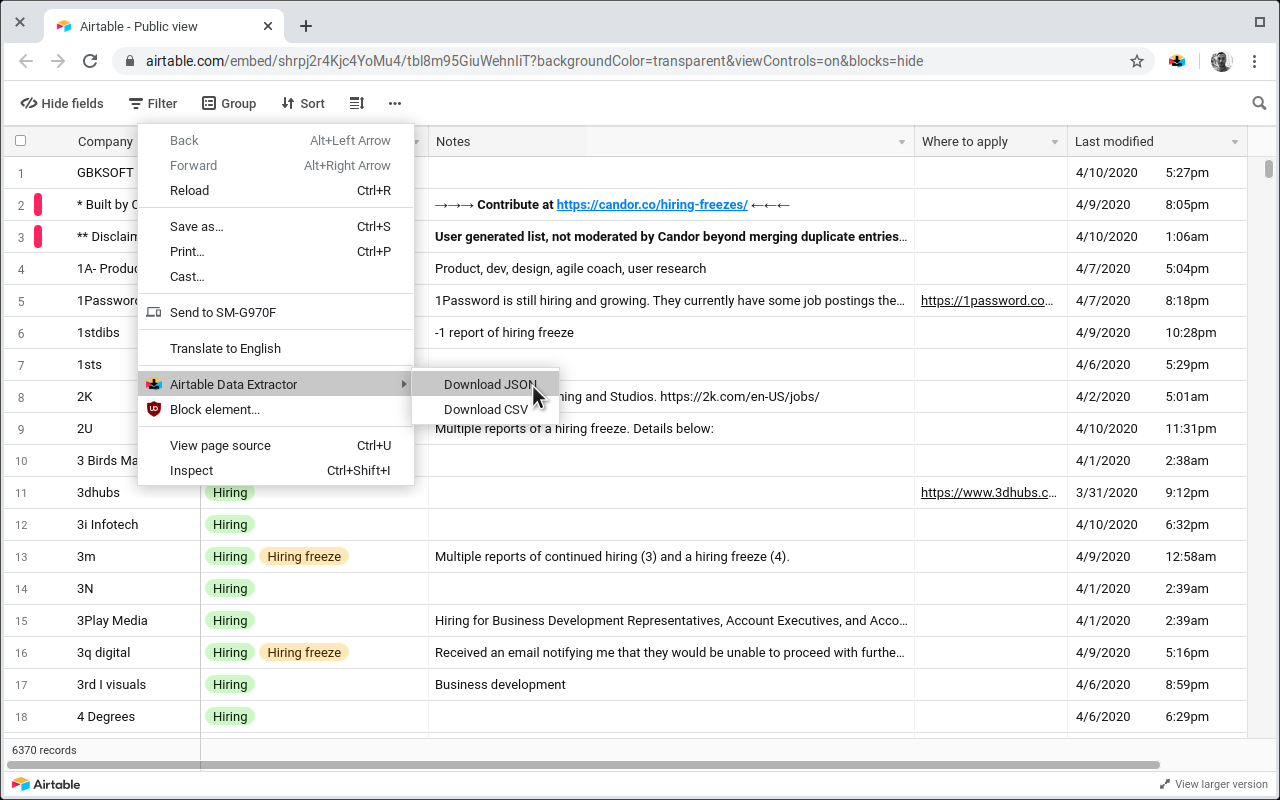1280x800 pixels.
Task: Select View page source
Action: click(276, 445)
